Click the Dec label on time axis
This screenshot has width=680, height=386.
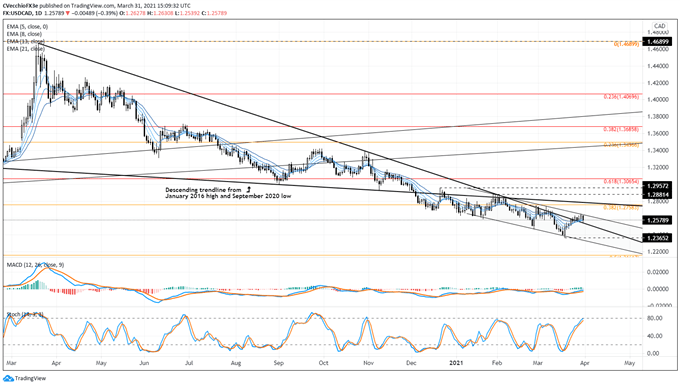[x=411, y=363]
